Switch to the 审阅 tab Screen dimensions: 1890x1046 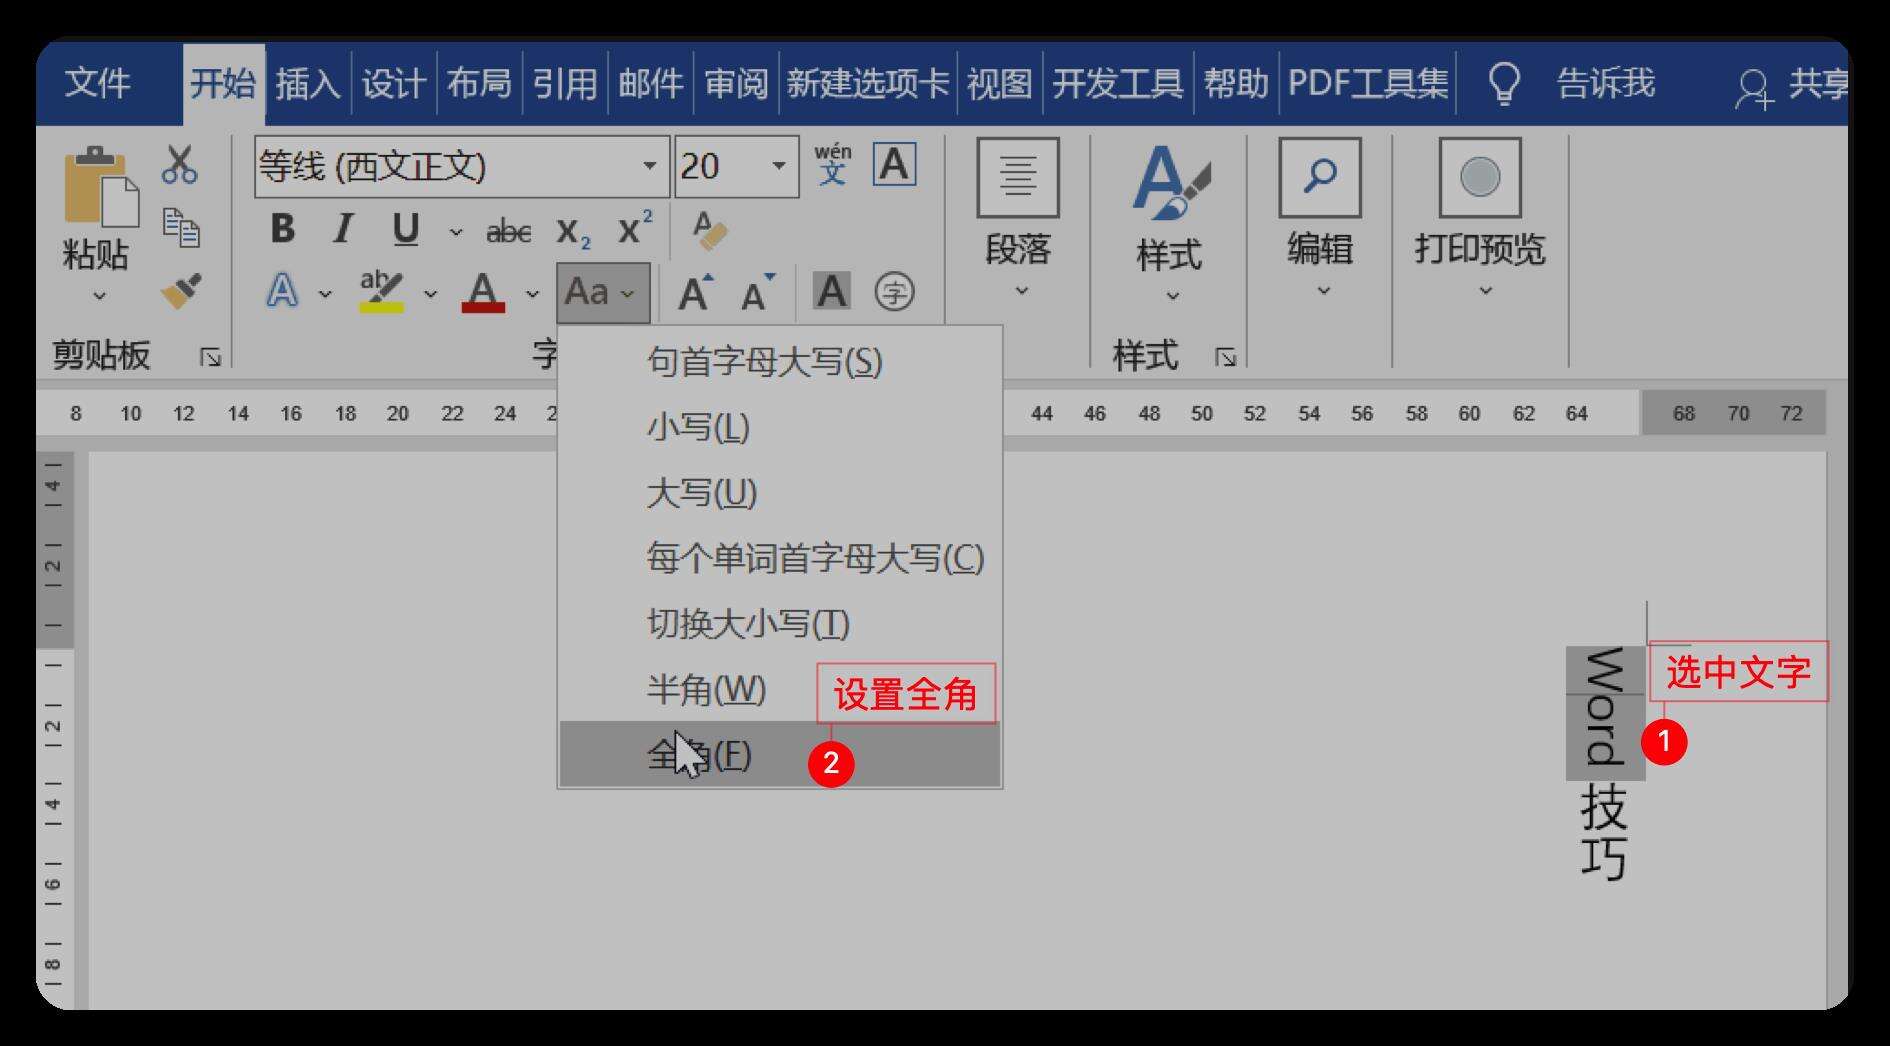click(x=736, y=83)
